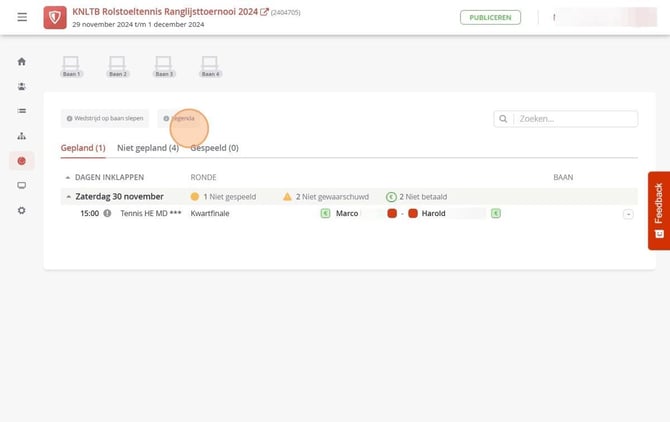670x422 pixels.
Task: Click the Zoeken search field
Action: click(x=566, y=119)
